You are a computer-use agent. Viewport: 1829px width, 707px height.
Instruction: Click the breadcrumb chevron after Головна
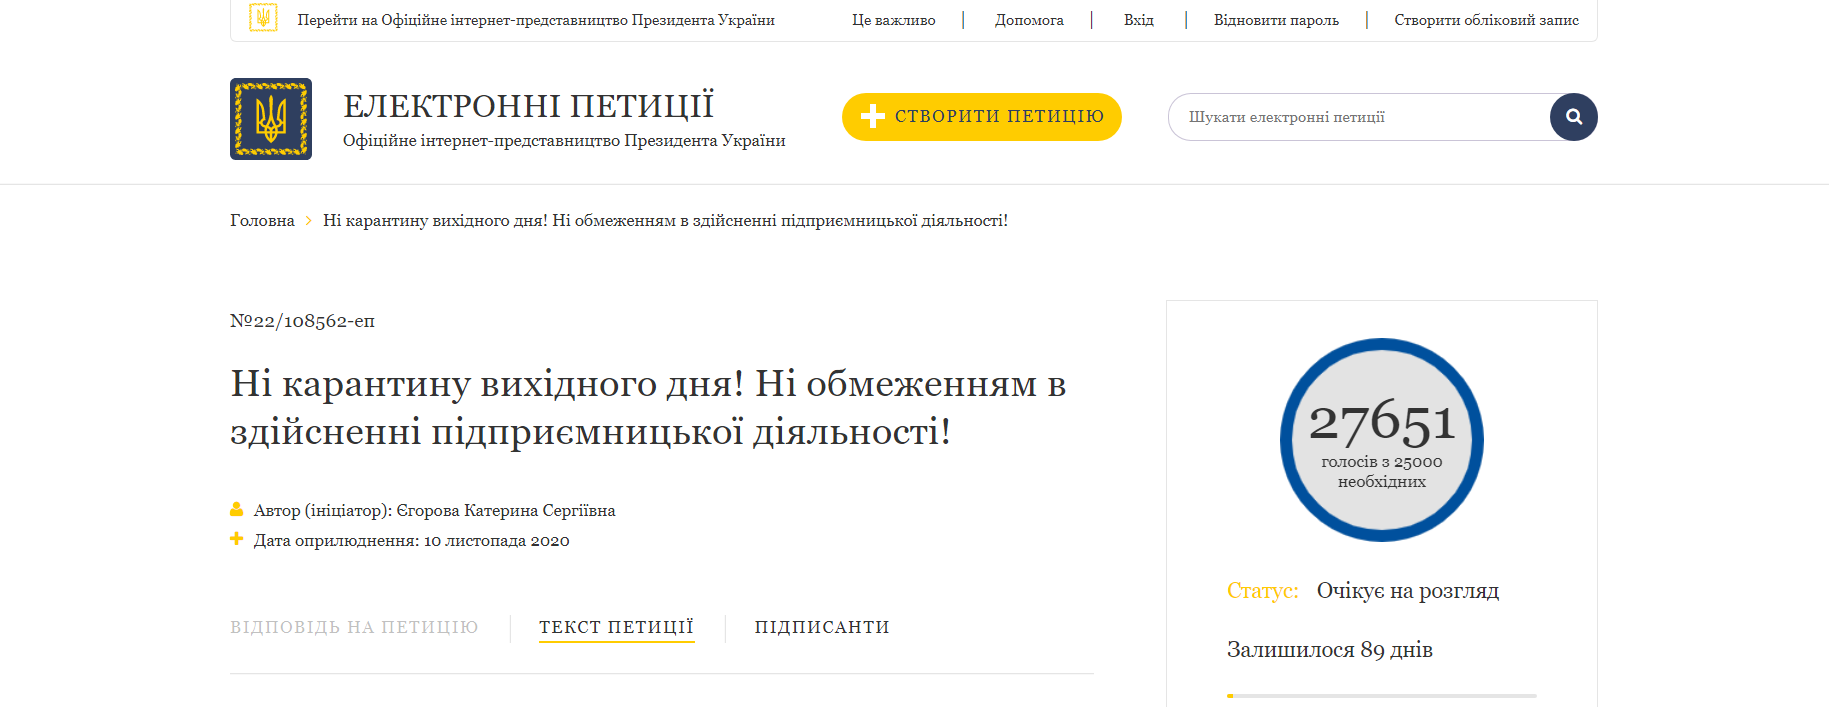[x=309, y=221]
